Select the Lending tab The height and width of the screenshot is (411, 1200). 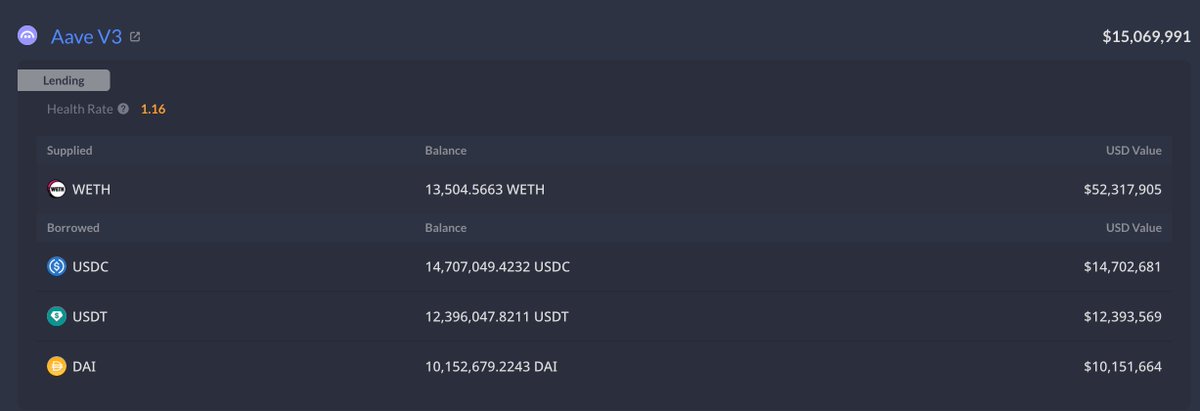(63, 80)
